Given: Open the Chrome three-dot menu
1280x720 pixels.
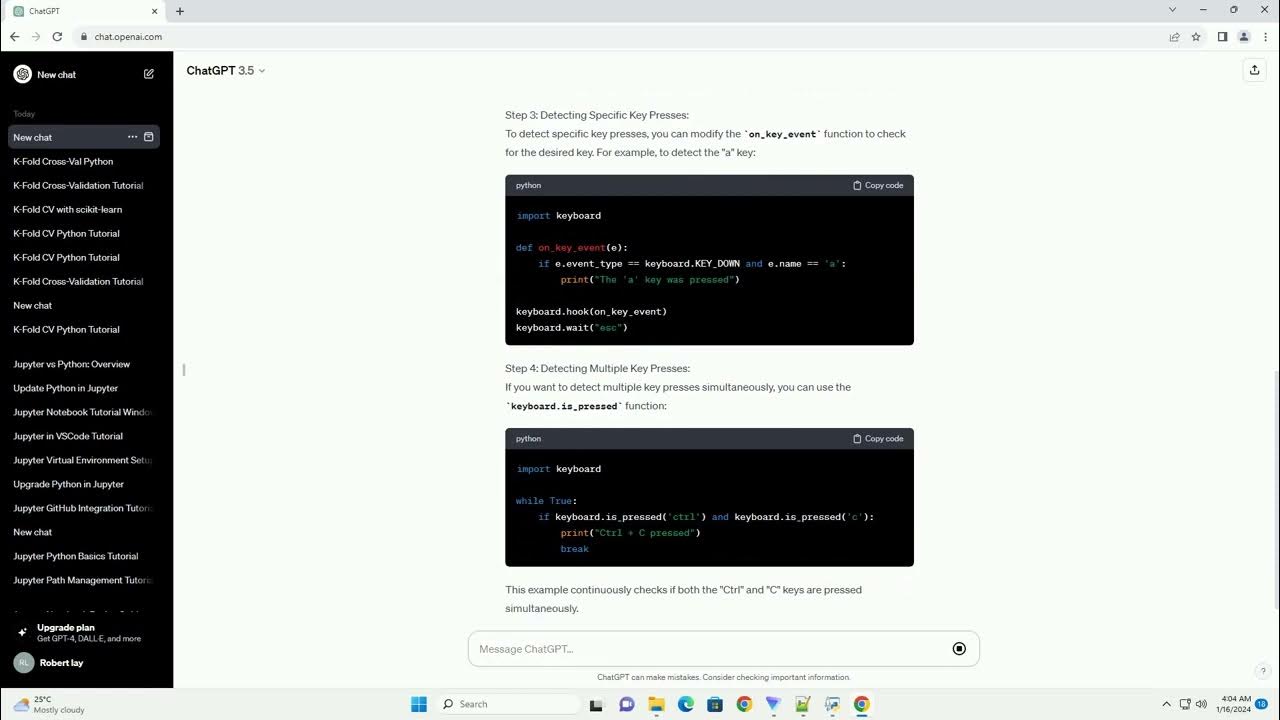Looking at the screenshot, I should point(1265,37).
